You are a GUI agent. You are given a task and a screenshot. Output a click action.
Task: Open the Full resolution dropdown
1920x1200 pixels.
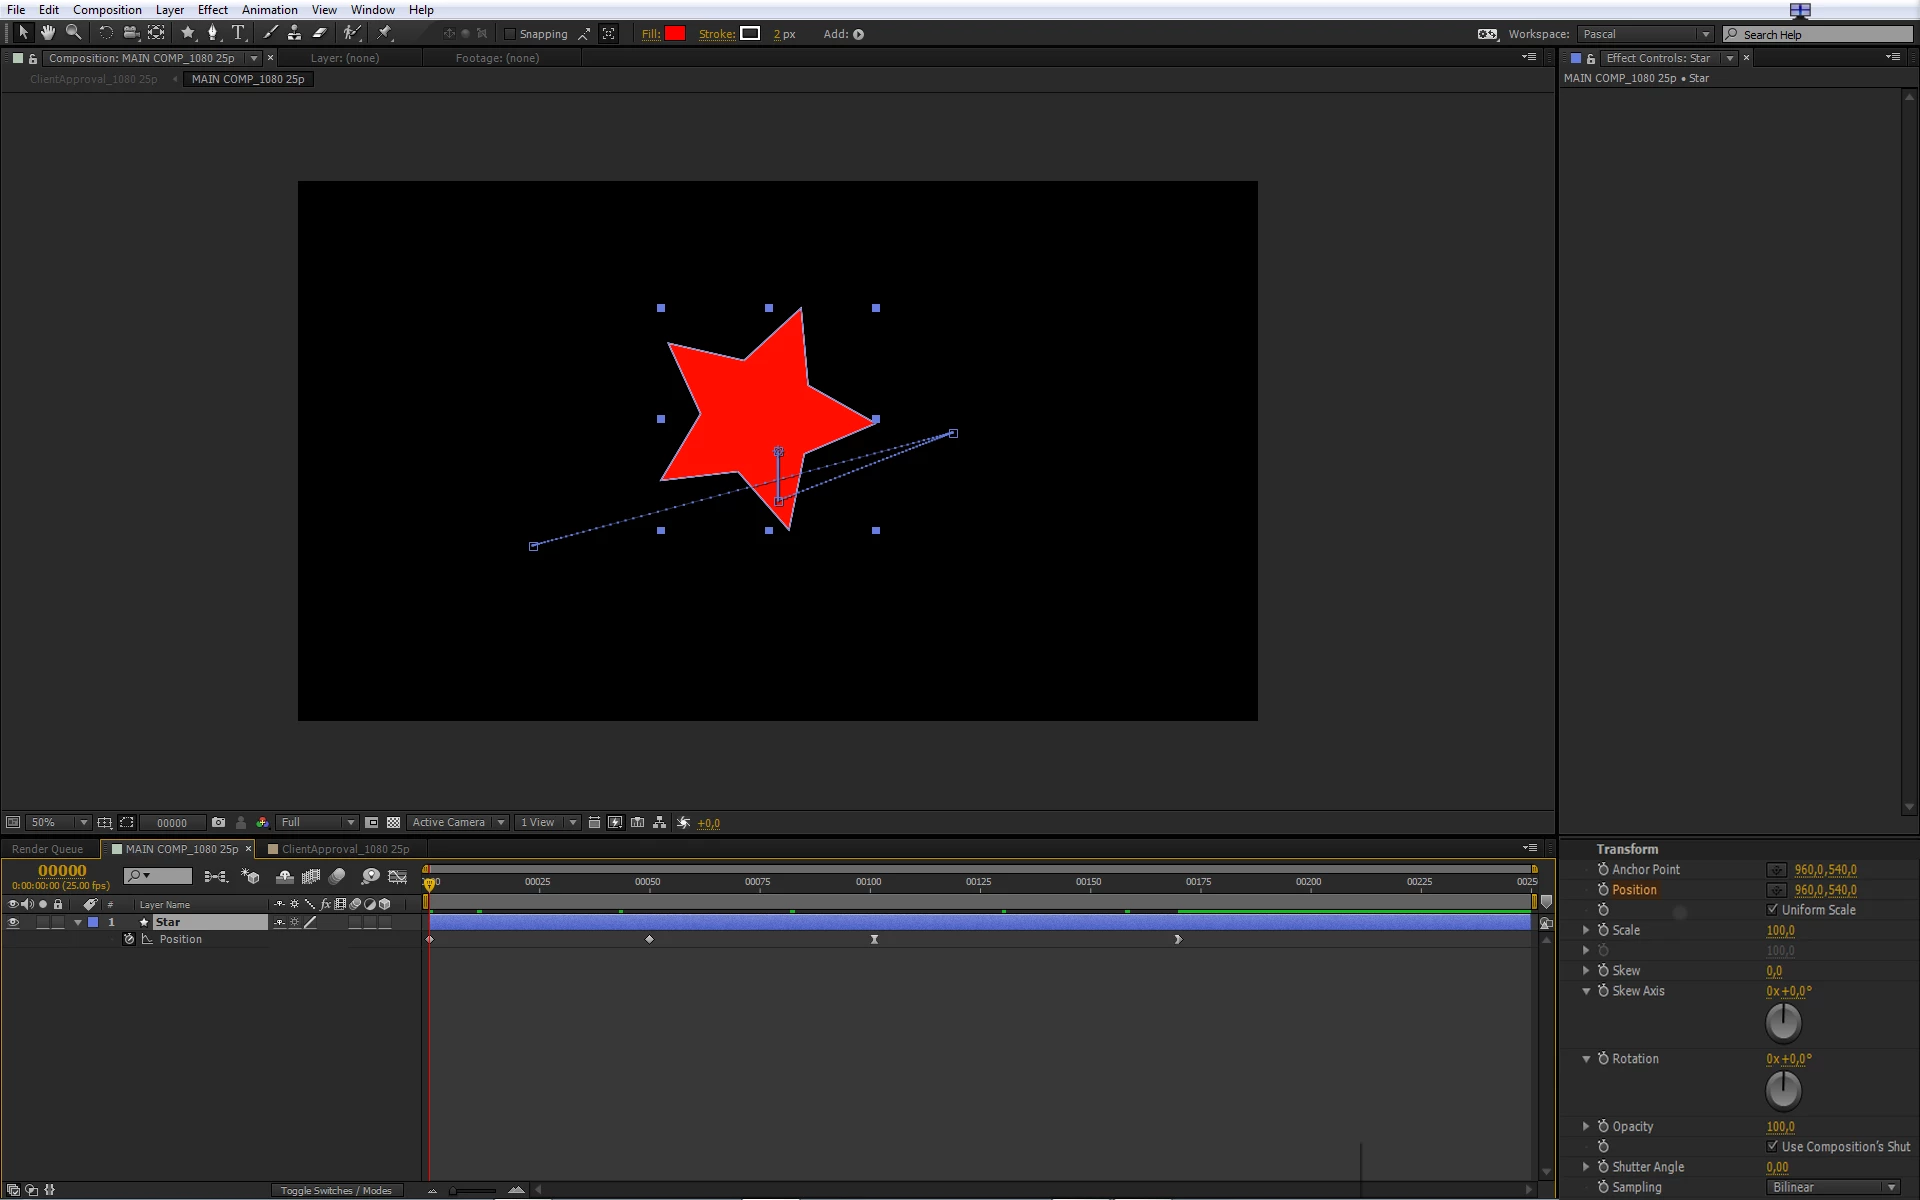[317, 822]
